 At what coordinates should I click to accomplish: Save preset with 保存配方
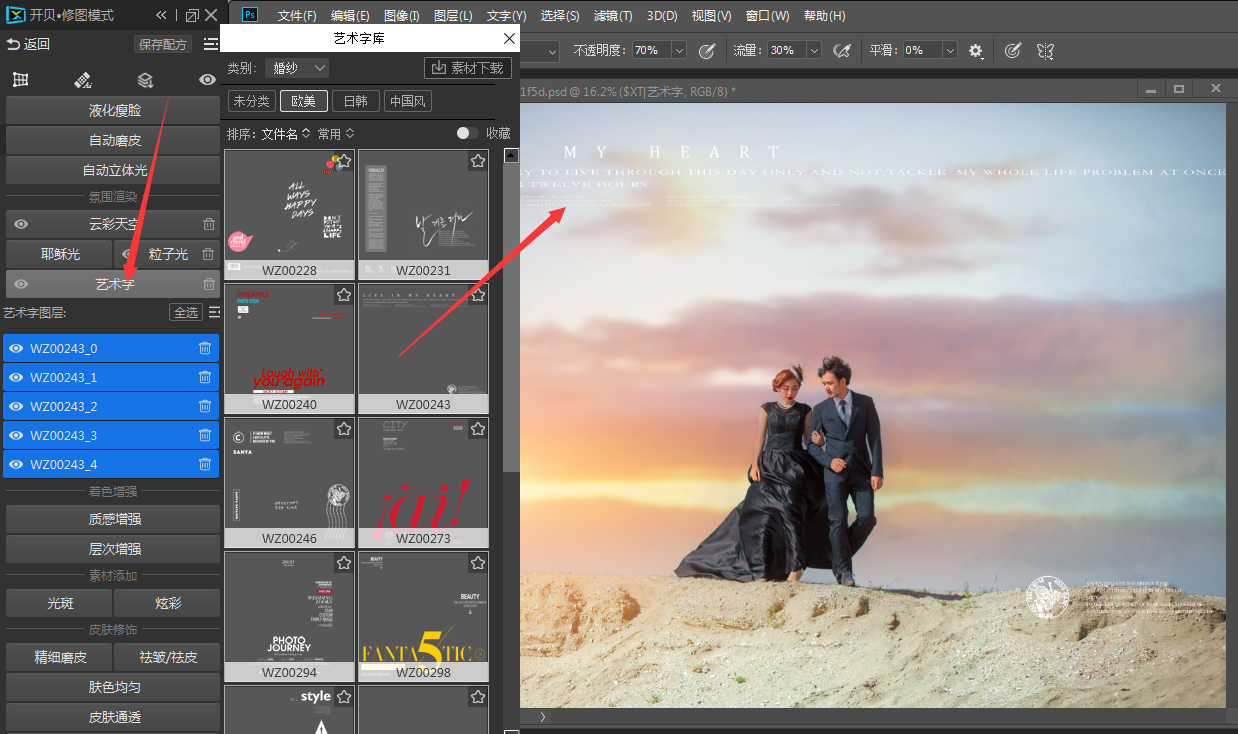point(162,44)
